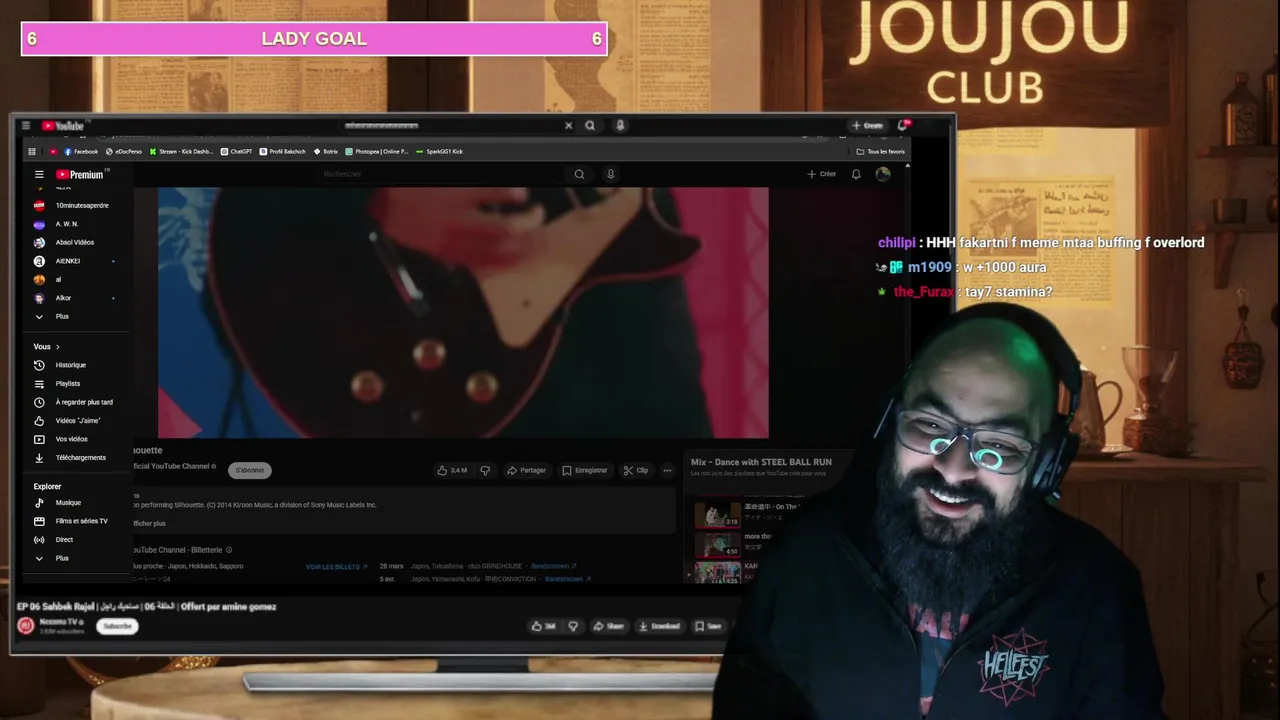Open the outer notifications bell with badge

(903, 125)
